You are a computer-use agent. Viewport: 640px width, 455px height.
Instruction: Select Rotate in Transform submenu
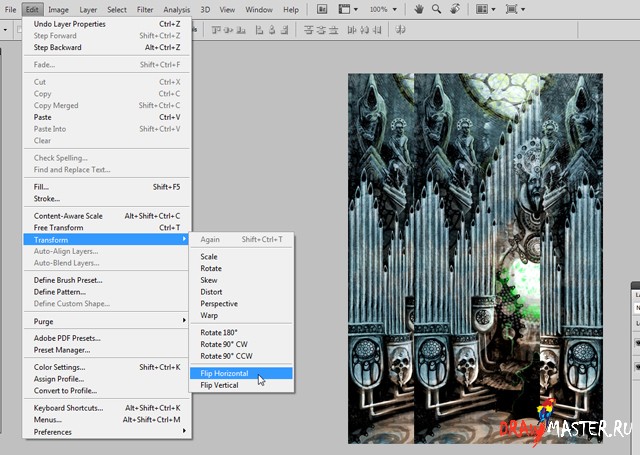point(241,268)
